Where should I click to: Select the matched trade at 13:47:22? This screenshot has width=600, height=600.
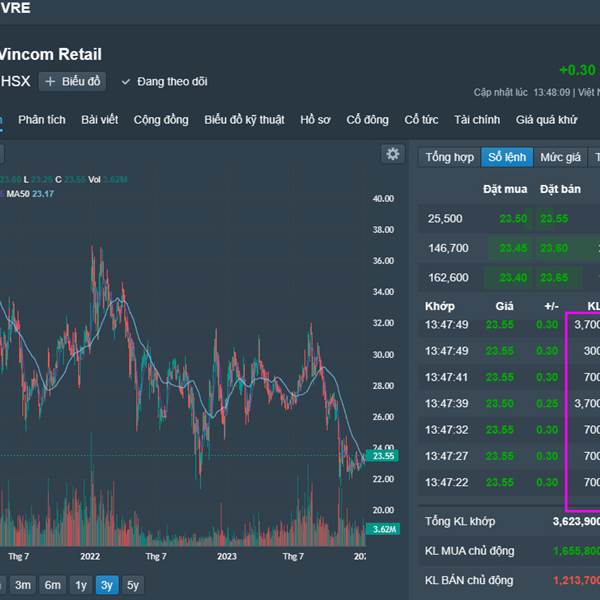point(509,483)
